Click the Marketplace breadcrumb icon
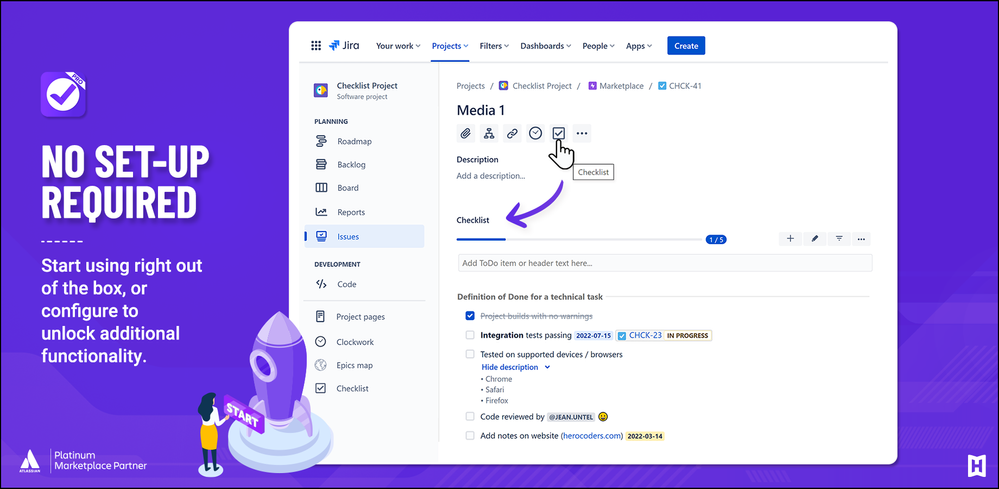999x489 pixels. [593, 86]
